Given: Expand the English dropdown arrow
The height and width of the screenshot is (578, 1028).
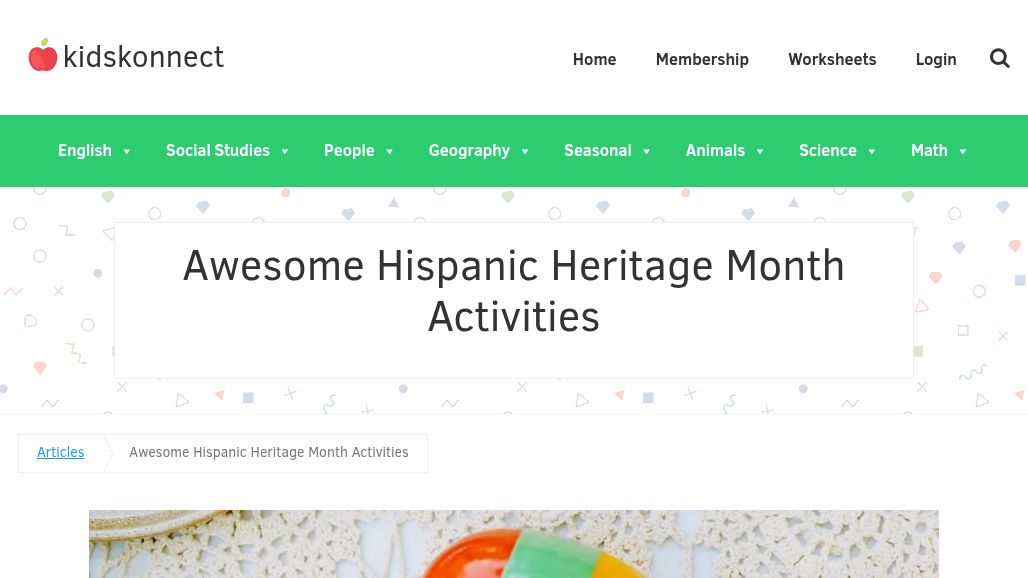Looking at the screenshot, I should click(126, 151).
